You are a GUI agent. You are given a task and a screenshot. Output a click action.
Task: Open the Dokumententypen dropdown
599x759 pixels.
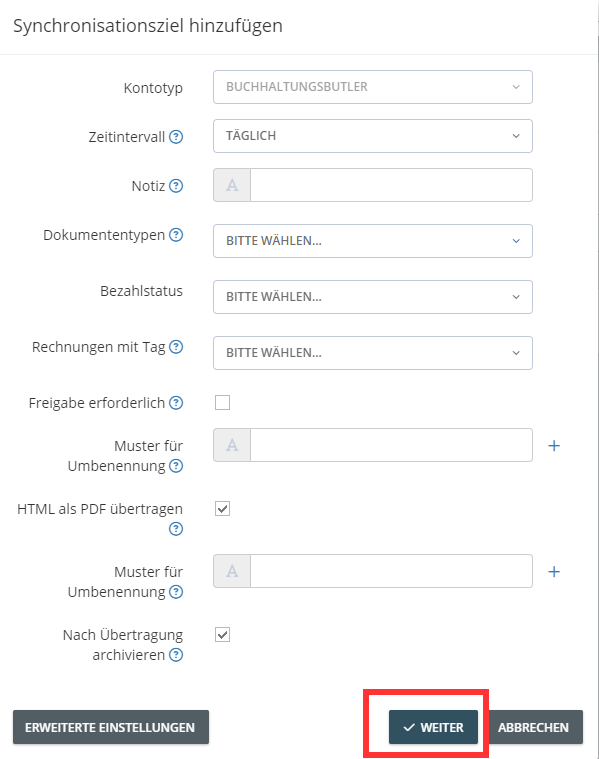pyautogui.click(x=373, y=241)
